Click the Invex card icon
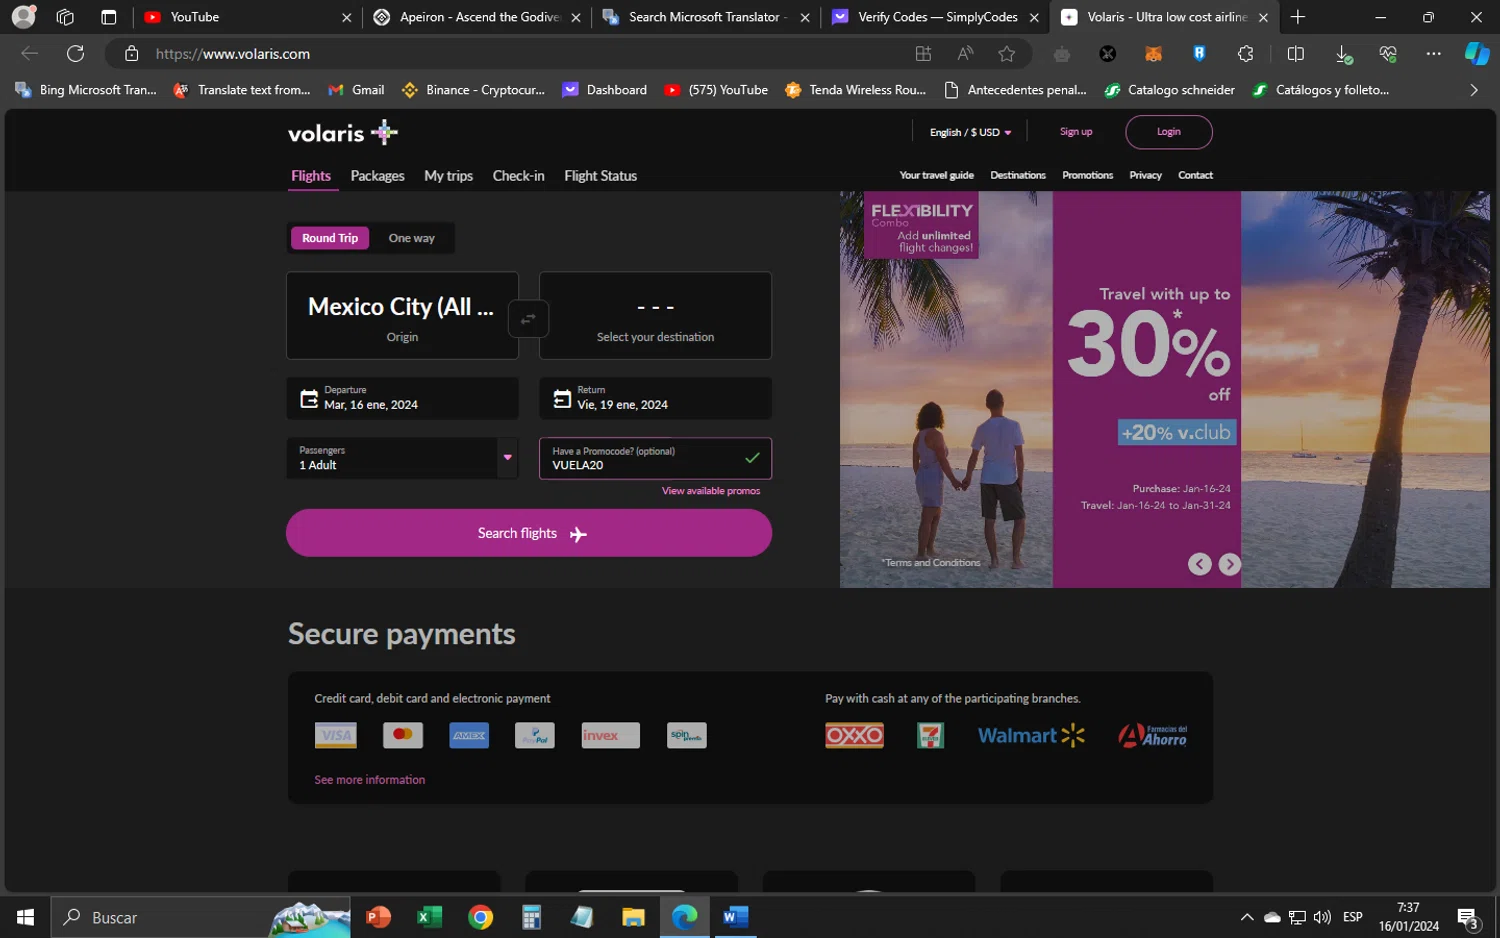Viewport: 1500px width, 938px height. 610,735
